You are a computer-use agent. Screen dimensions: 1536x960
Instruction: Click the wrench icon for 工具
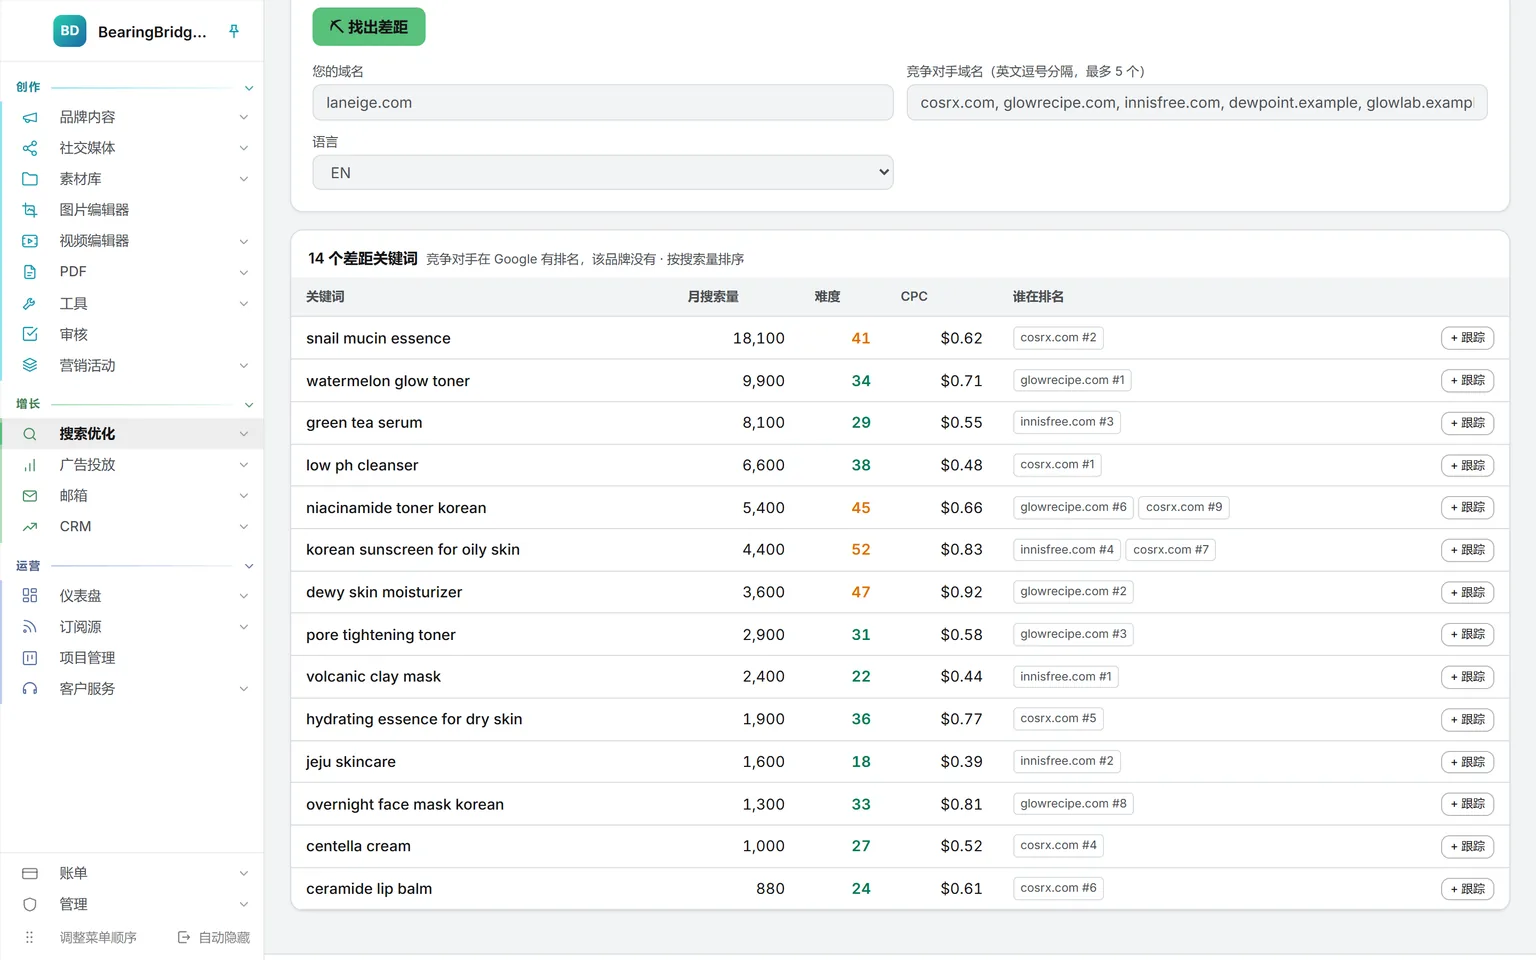[30, 303]
